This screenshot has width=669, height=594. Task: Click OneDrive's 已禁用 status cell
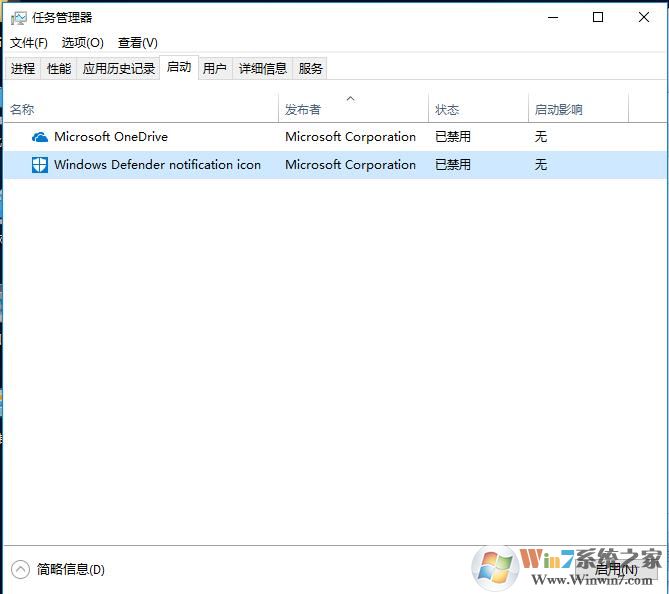453,137
